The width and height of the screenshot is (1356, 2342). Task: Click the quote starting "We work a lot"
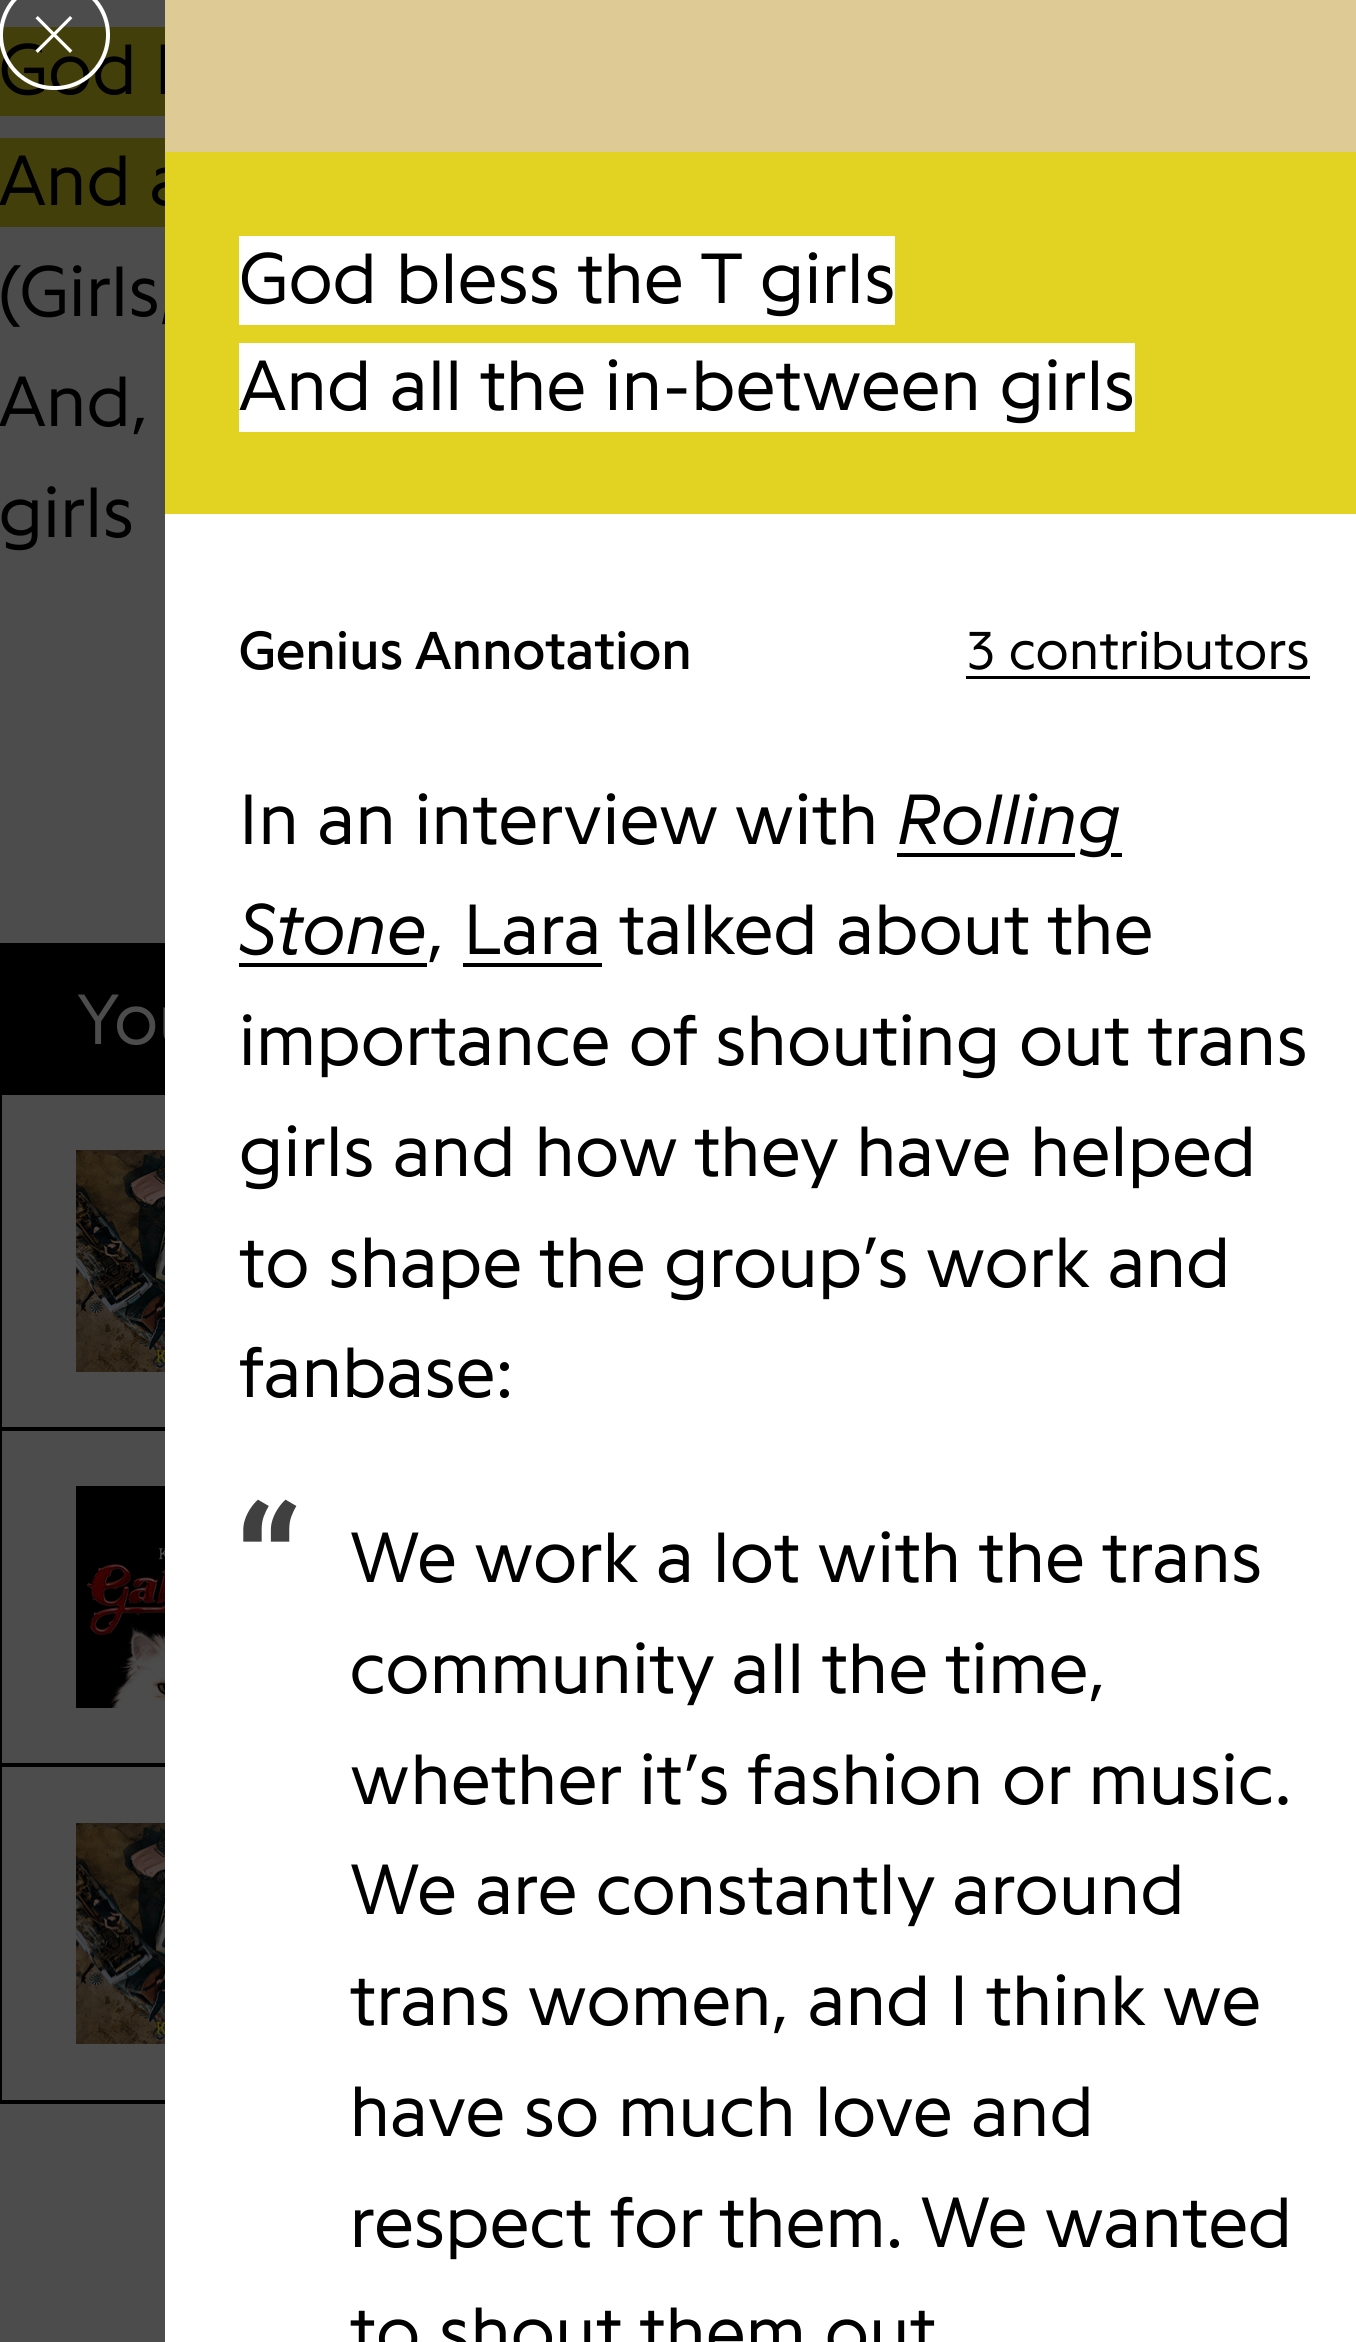point(805,1560)
